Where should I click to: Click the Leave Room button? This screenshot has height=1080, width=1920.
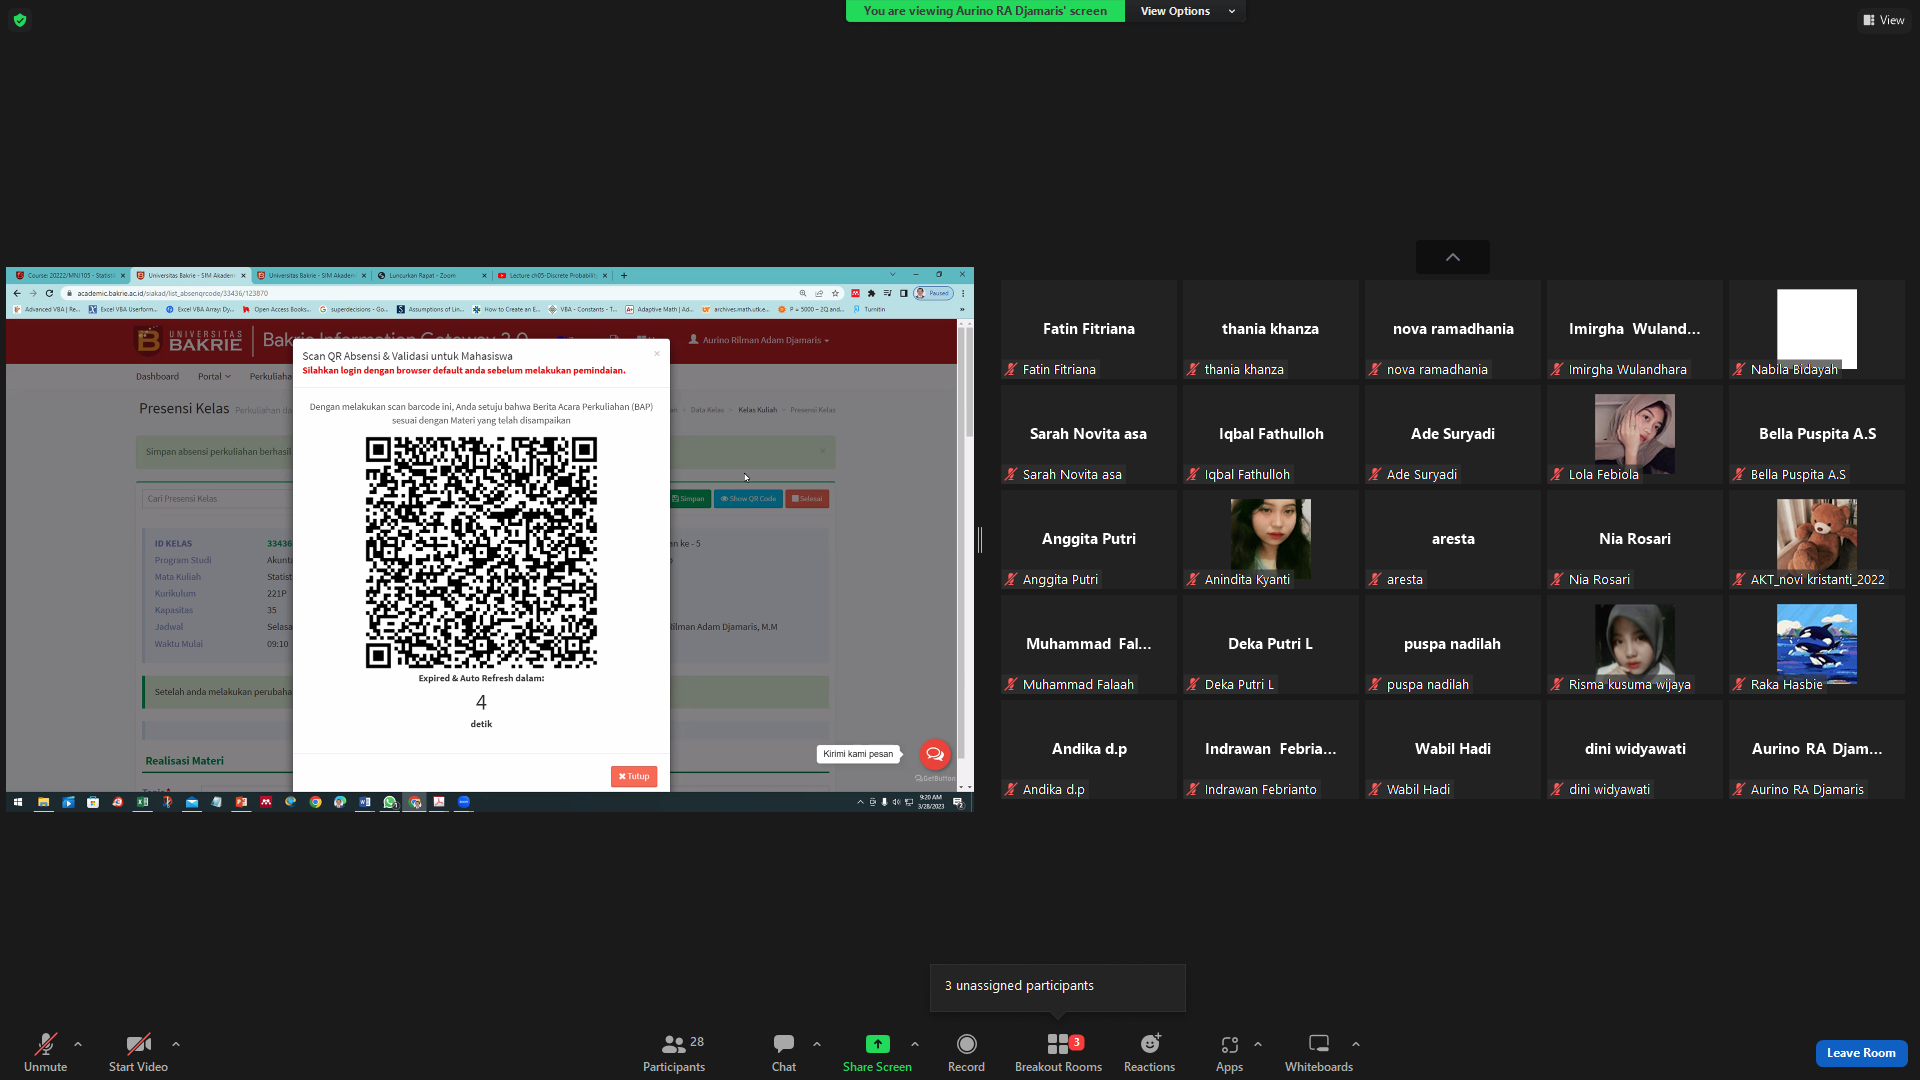point(1861,1053)
